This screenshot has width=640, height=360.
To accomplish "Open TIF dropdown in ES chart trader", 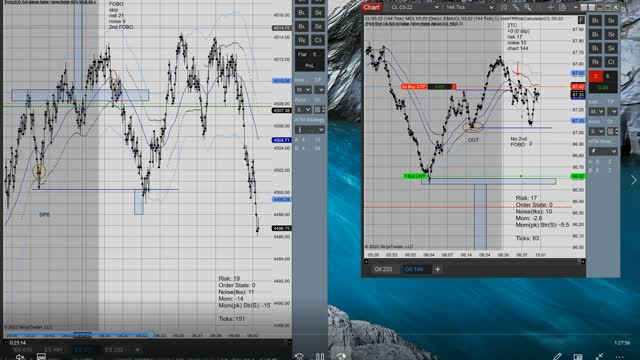I will click(x=319, y=89).
